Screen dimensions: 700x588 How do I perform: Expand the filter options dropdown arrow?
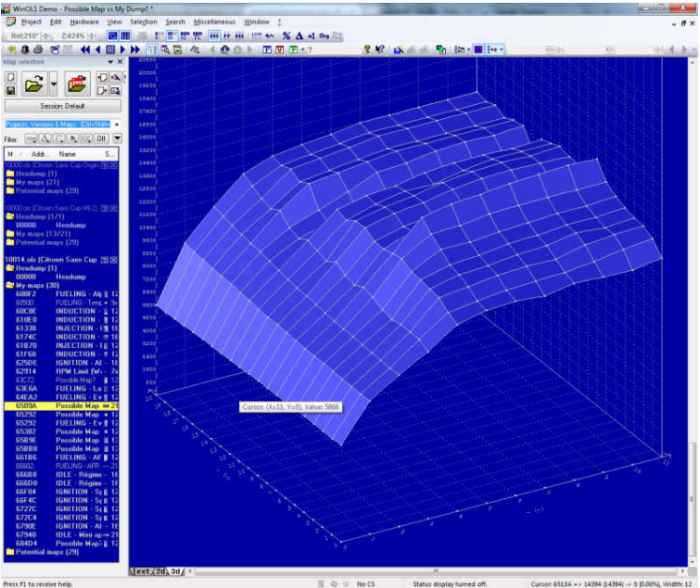pos(117,139)
